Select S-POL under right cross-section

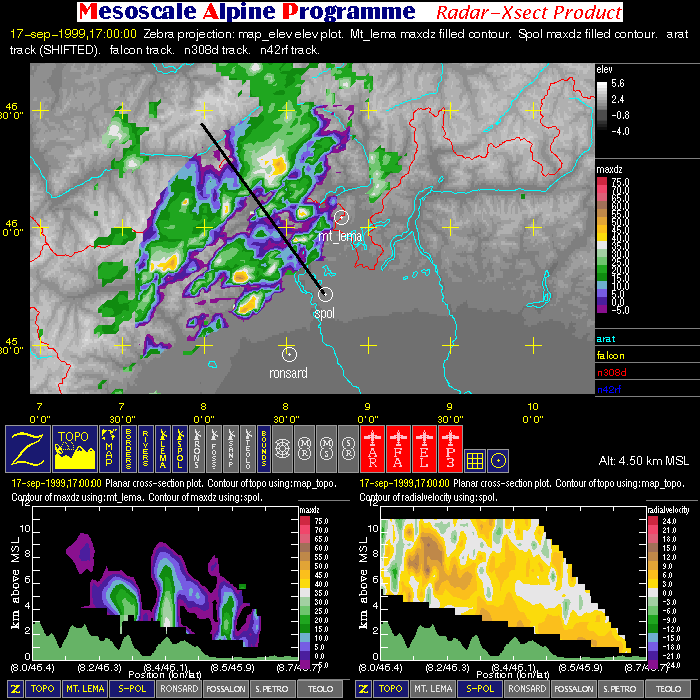pyautogui.click(x=480, y=689)
